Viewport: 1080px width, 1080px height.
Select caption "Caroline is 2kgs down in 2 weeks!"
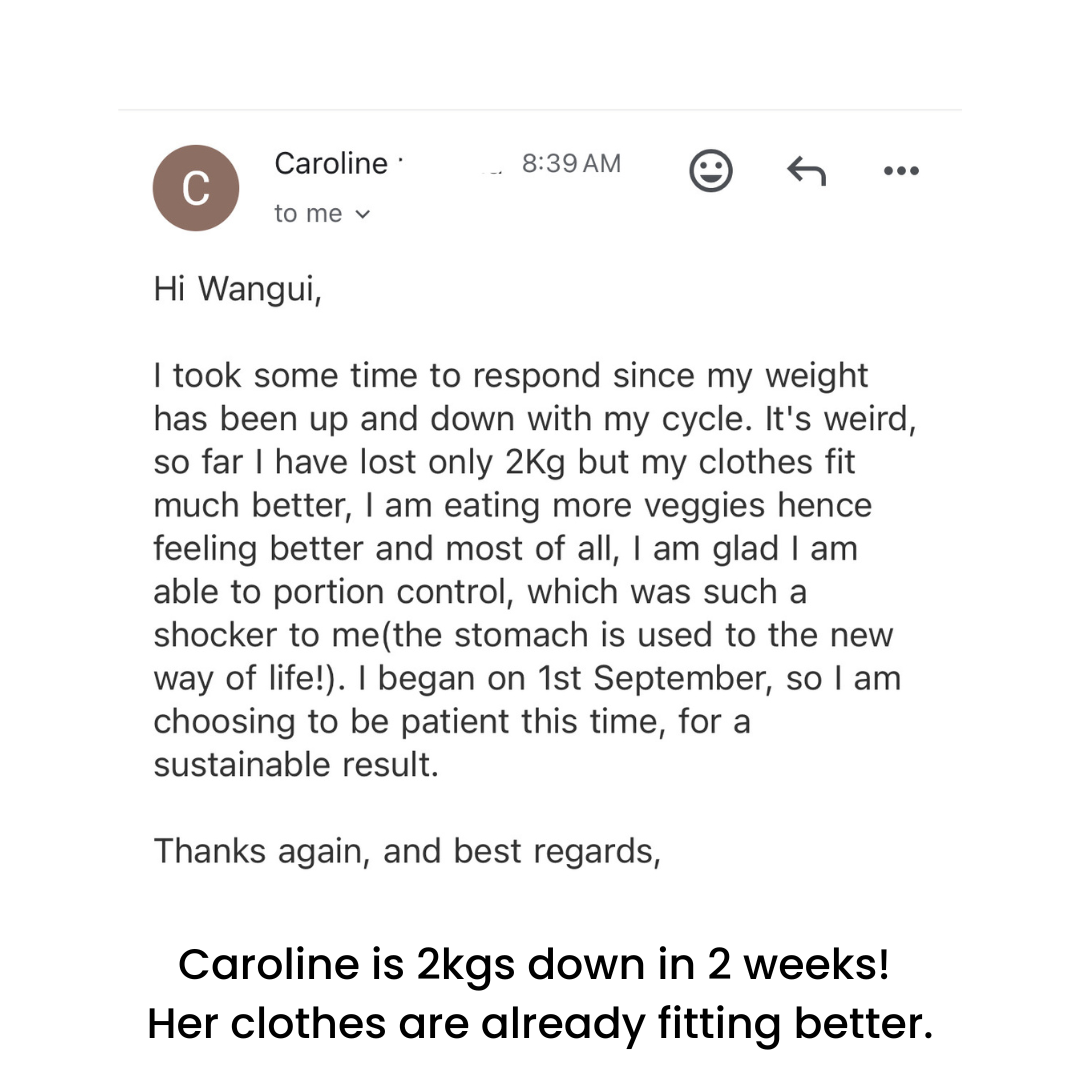534,964
